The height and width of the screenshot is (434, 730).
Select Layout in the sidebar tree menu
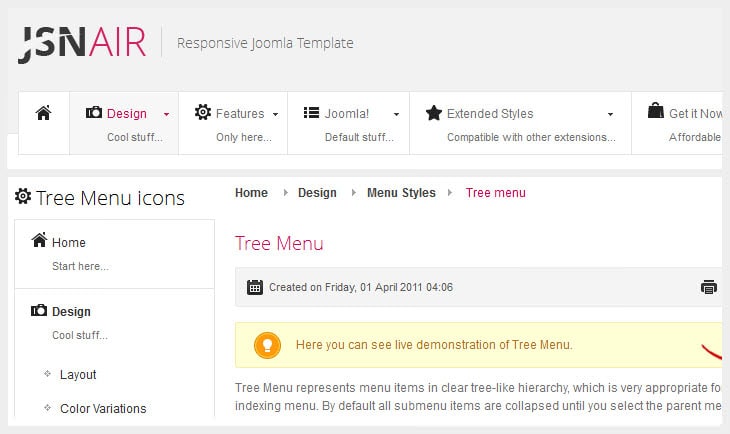[x=78, y=375]
